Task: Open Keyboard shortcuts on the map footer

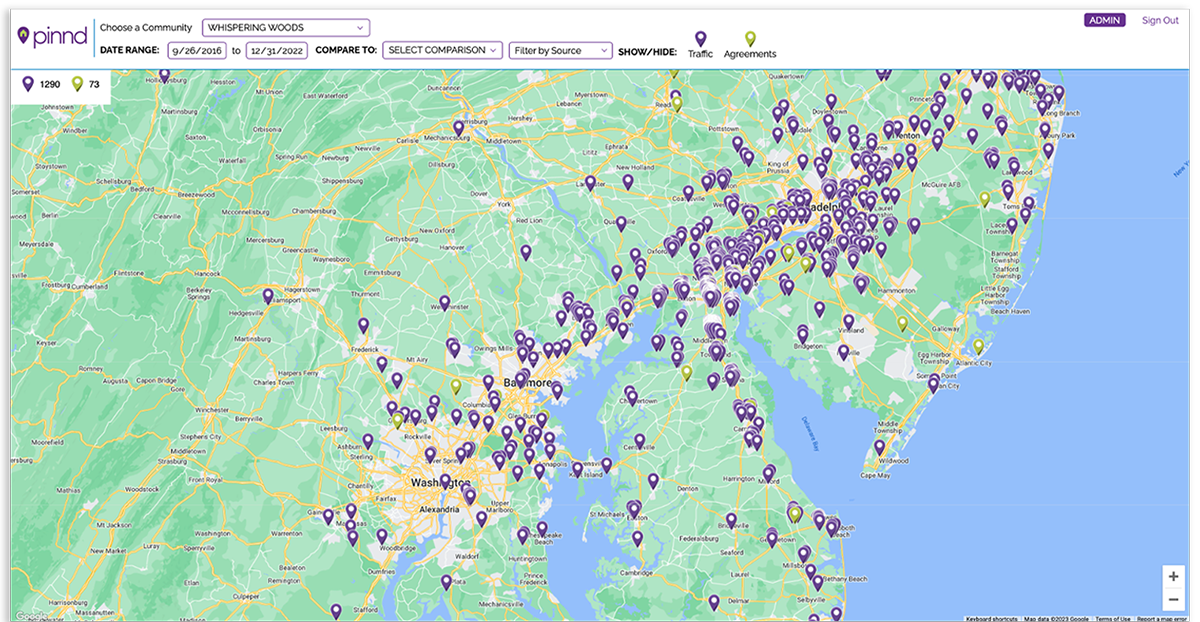Action: (992, 618)
